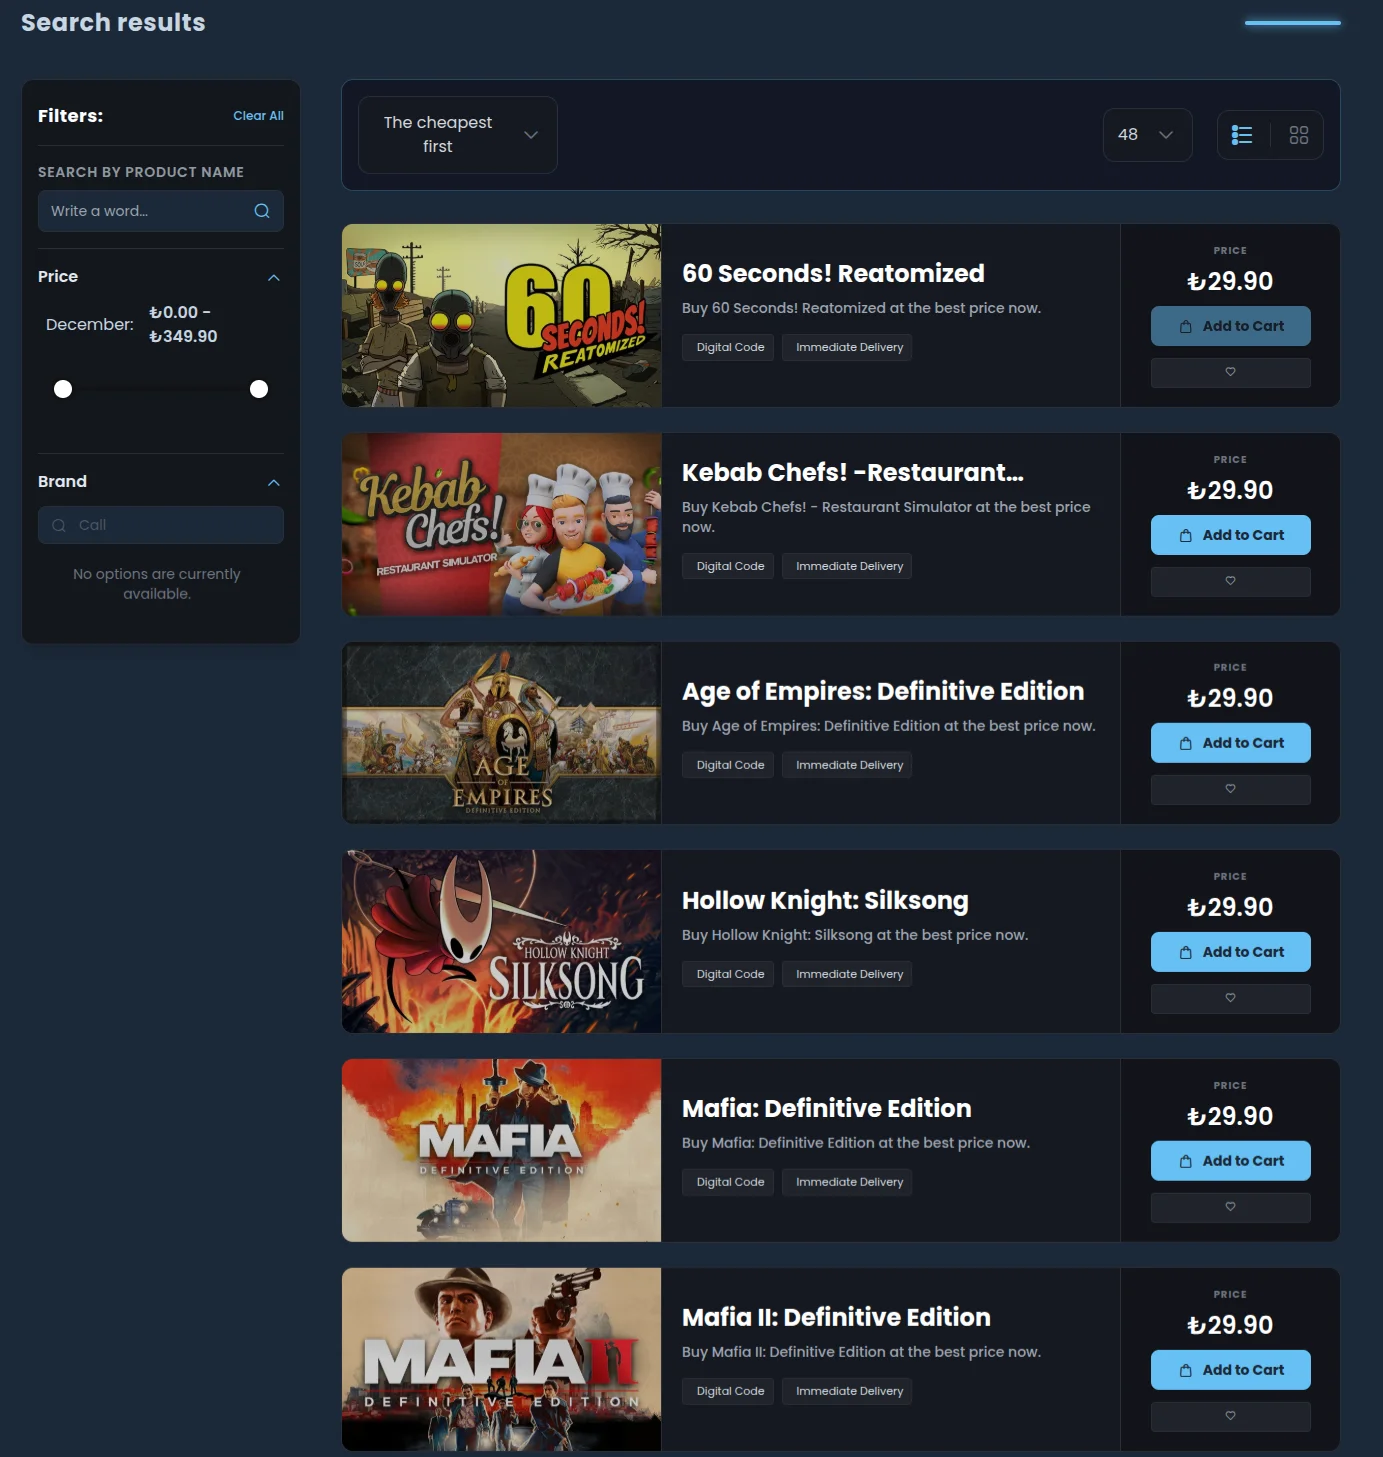Collapse the Price filter section
Image resolution: width=1383 pixels, height=1457 pixels.
pos(273,277)
